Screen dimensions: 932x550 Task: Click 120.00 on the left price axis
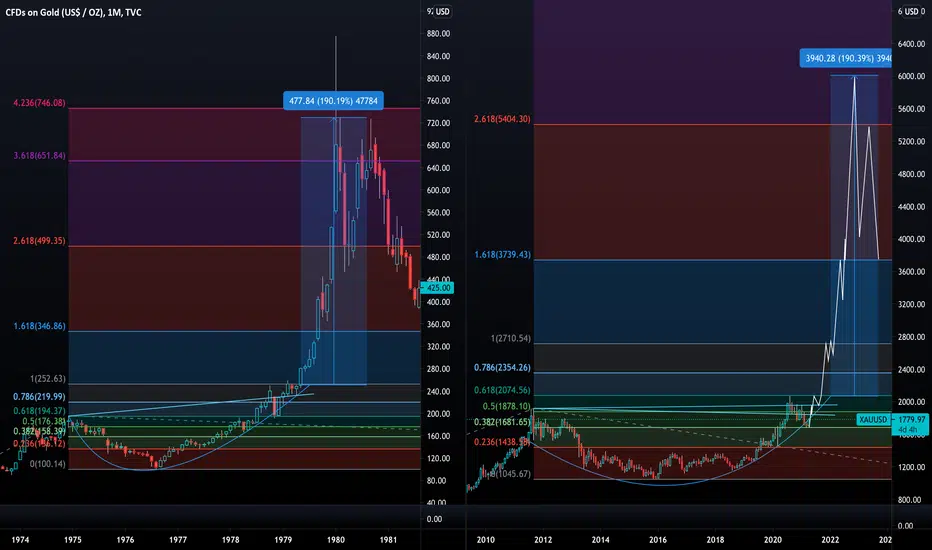pyautogui.click(x=438, y=458)
